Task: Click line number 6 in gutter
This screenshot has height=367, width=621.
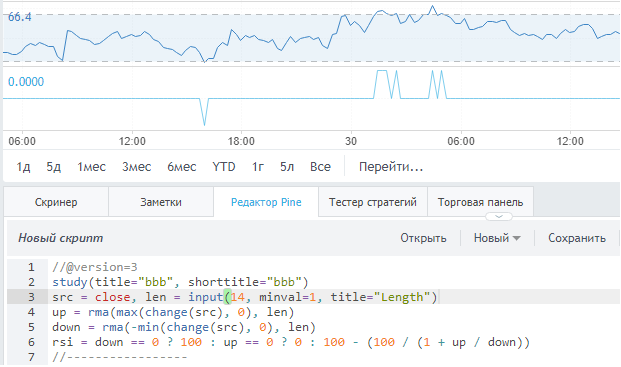Action: coord(31,342)
